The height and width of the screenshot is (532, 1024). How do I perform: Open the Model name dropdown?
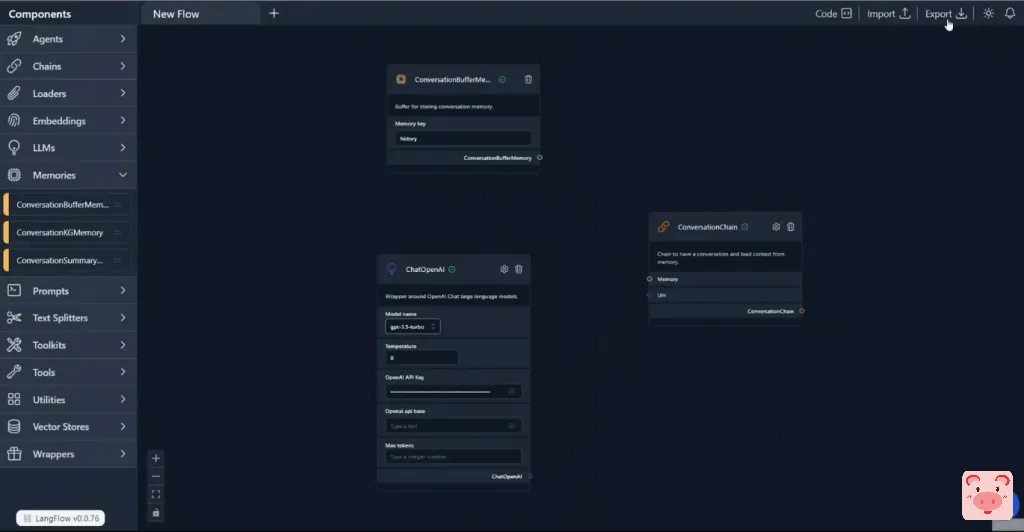[413, 326]
